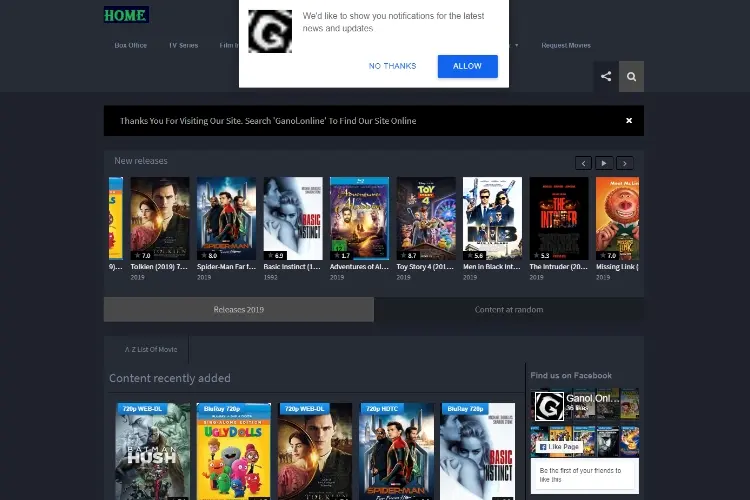This screenshot has height=500, width=750.
Task: Click the G logo in notification popup
Action: pos(270,32)
